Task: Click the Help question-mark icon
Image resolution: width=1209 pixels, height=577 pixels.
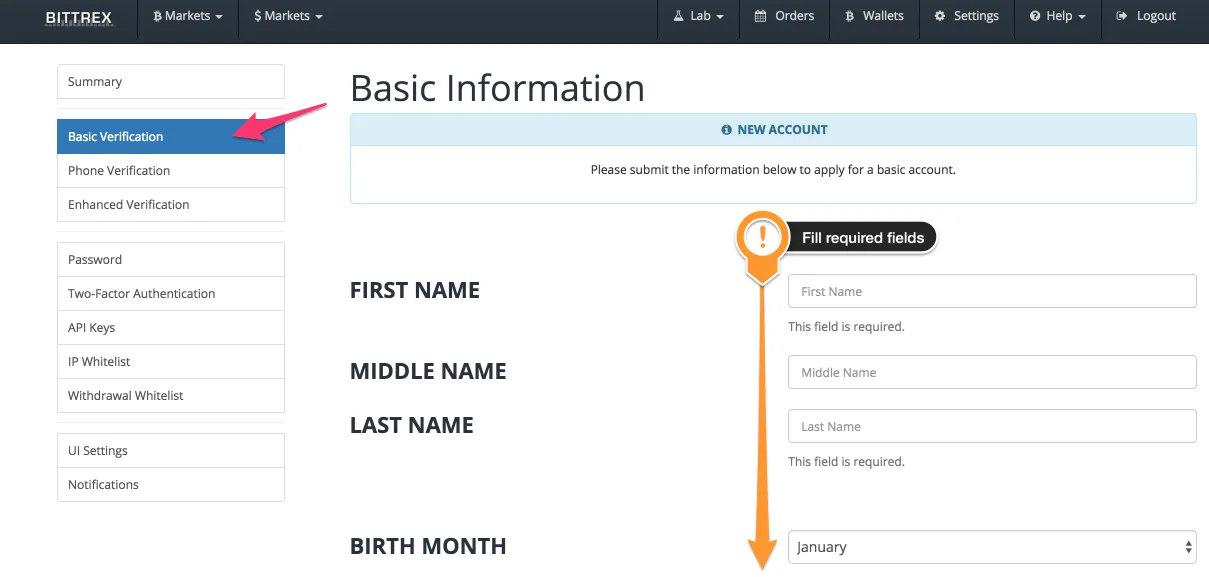Action: pyautogui.click(x=1035, y=17)
